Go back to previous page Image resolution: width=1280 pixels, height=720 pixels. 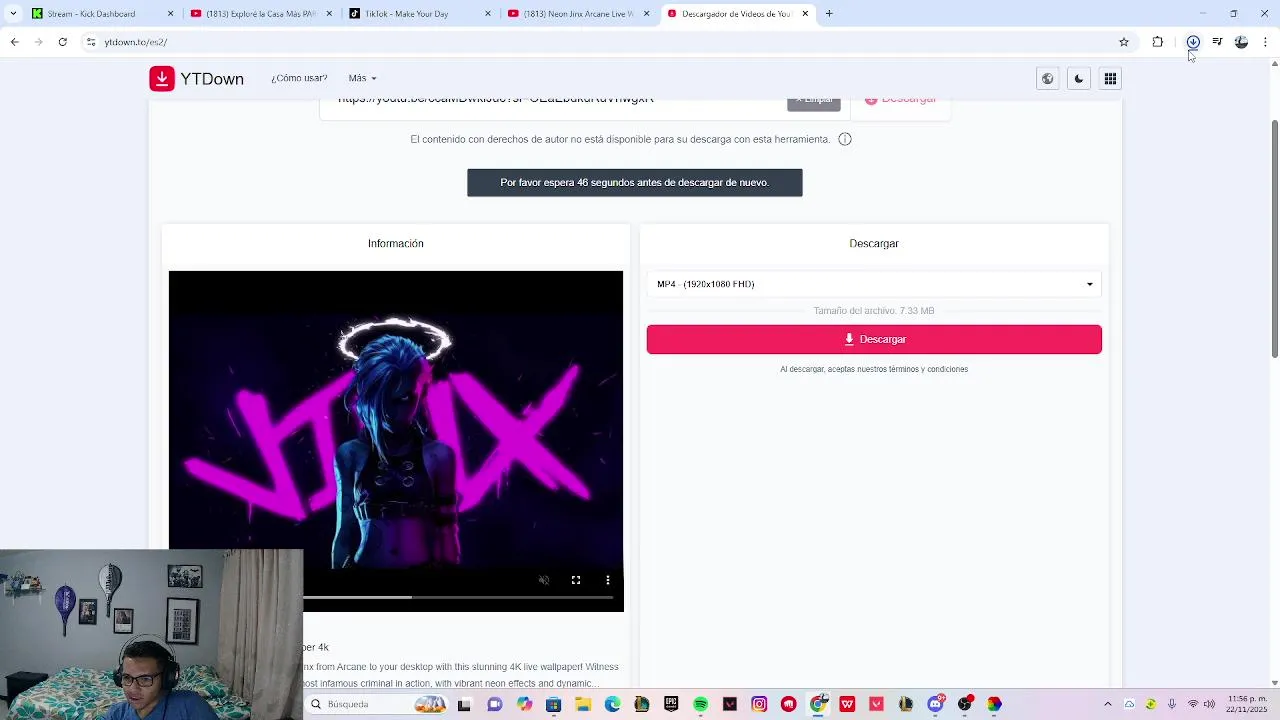pos(14,42)
